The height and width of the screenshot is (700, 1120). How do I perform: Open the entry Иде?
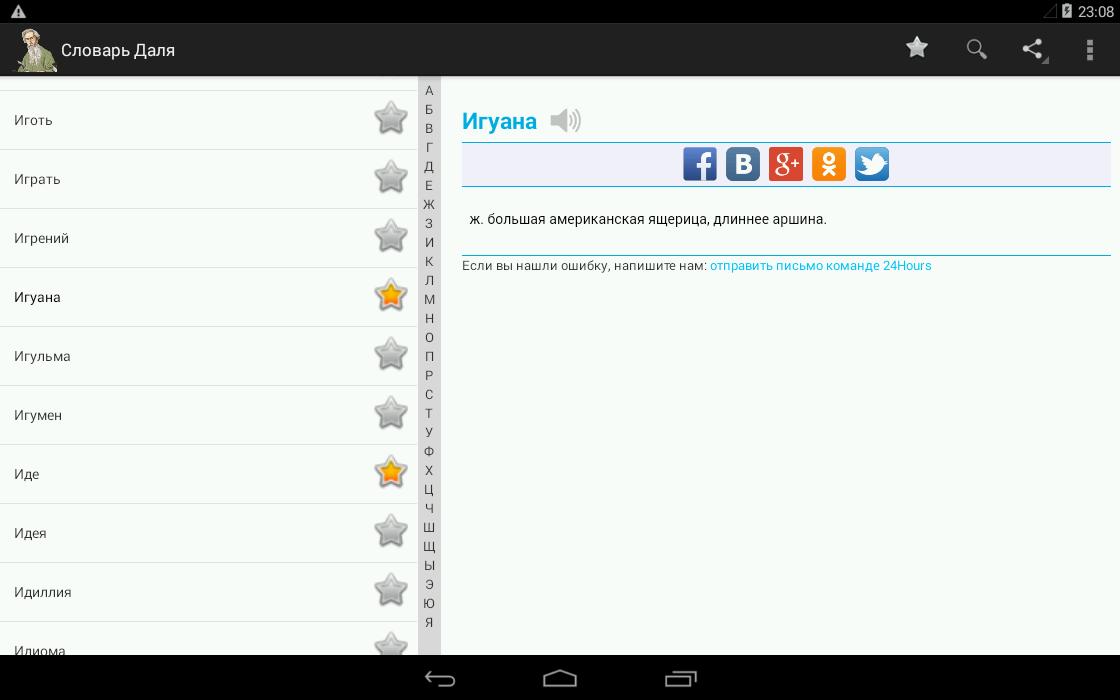(209, 474)
